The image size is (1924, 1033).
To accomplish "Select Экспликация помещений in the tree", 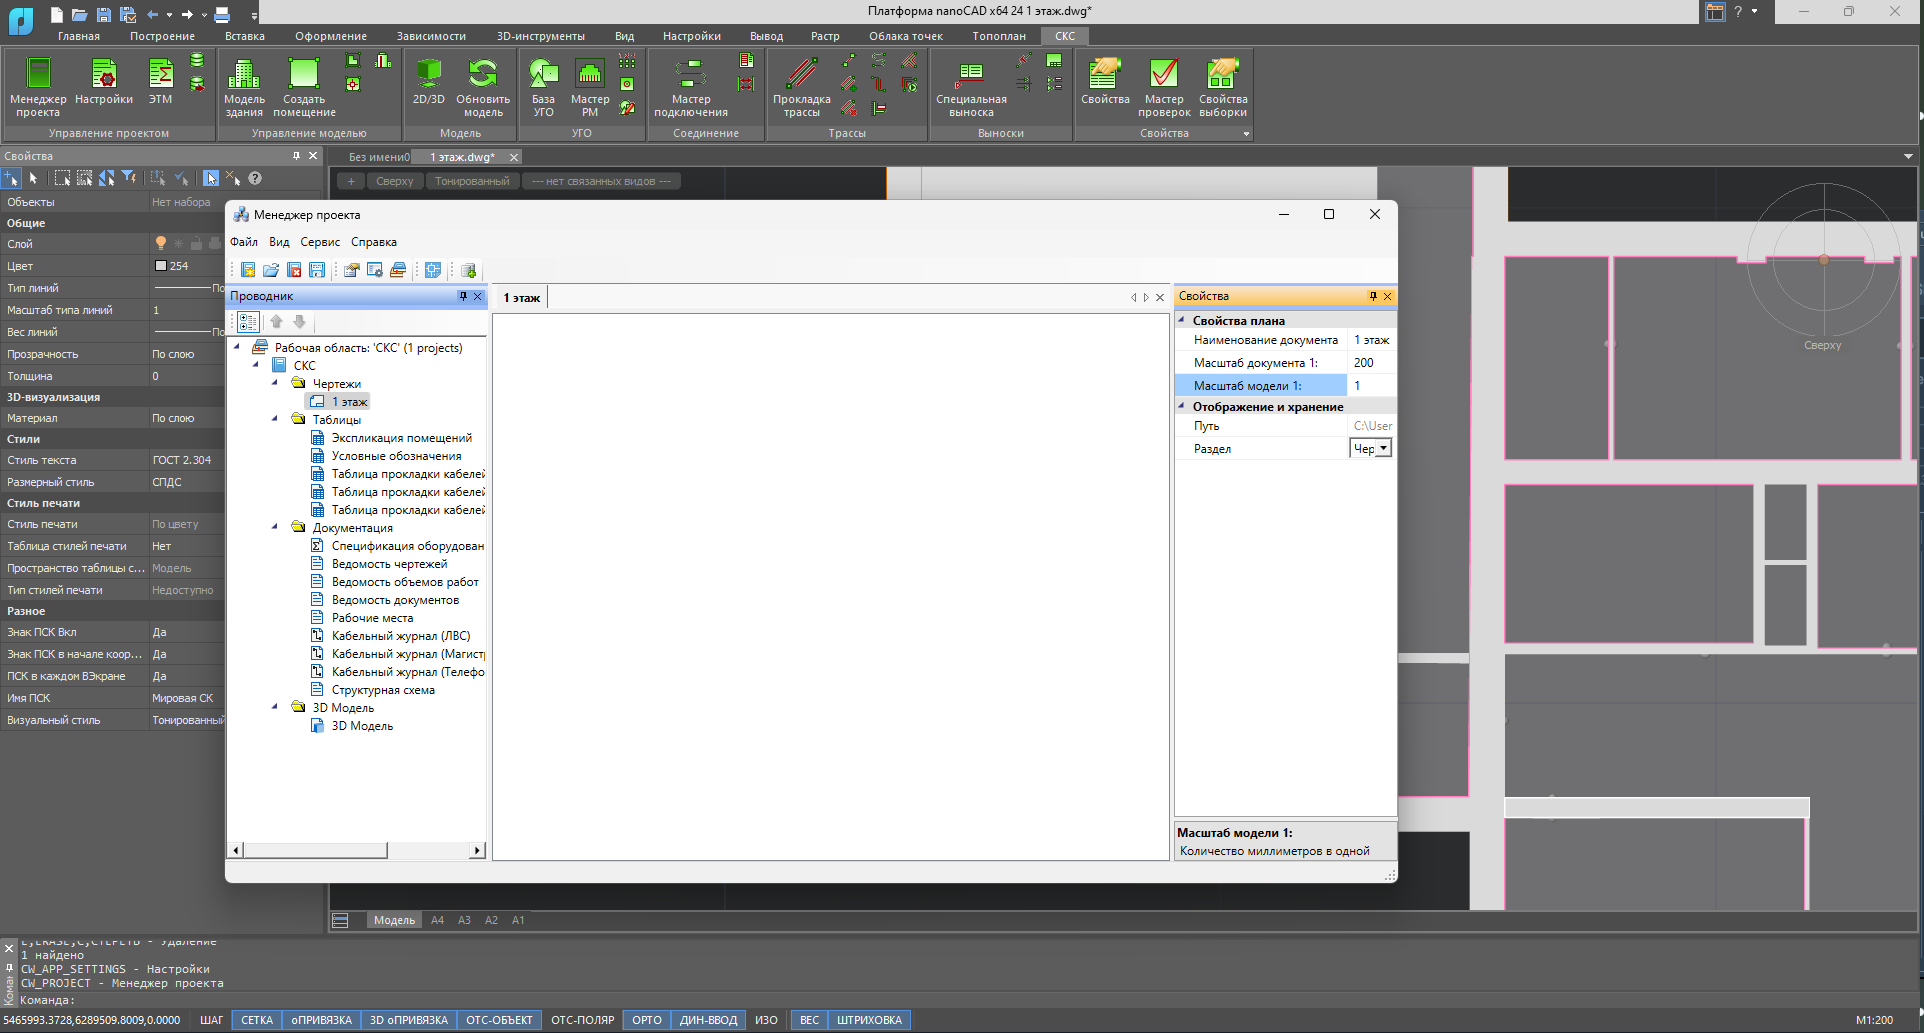I will (401, 438).
